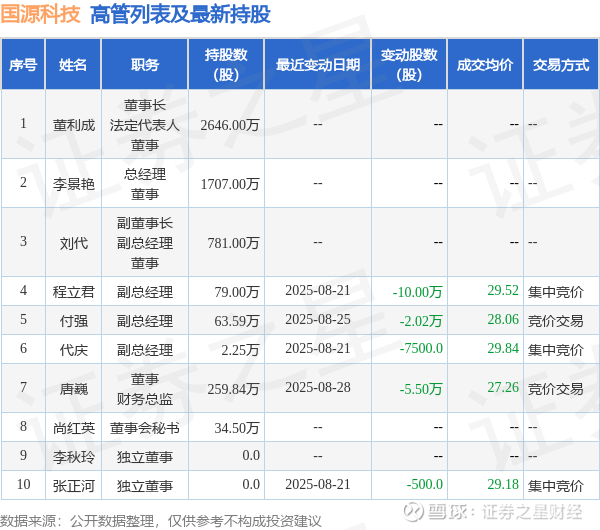Click the 2646.00万 holdings cell

pyautogui.click(x=230, y=125)
